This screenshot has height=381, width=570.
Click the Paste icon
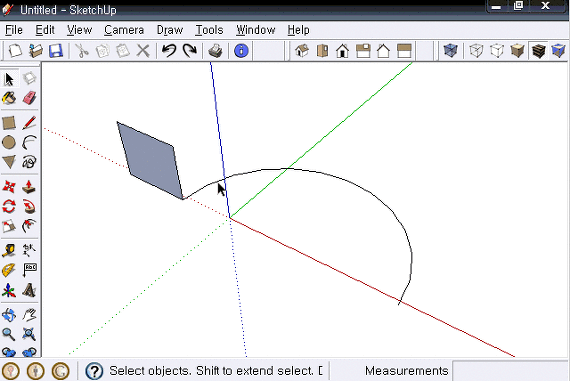tap(123, 51)
